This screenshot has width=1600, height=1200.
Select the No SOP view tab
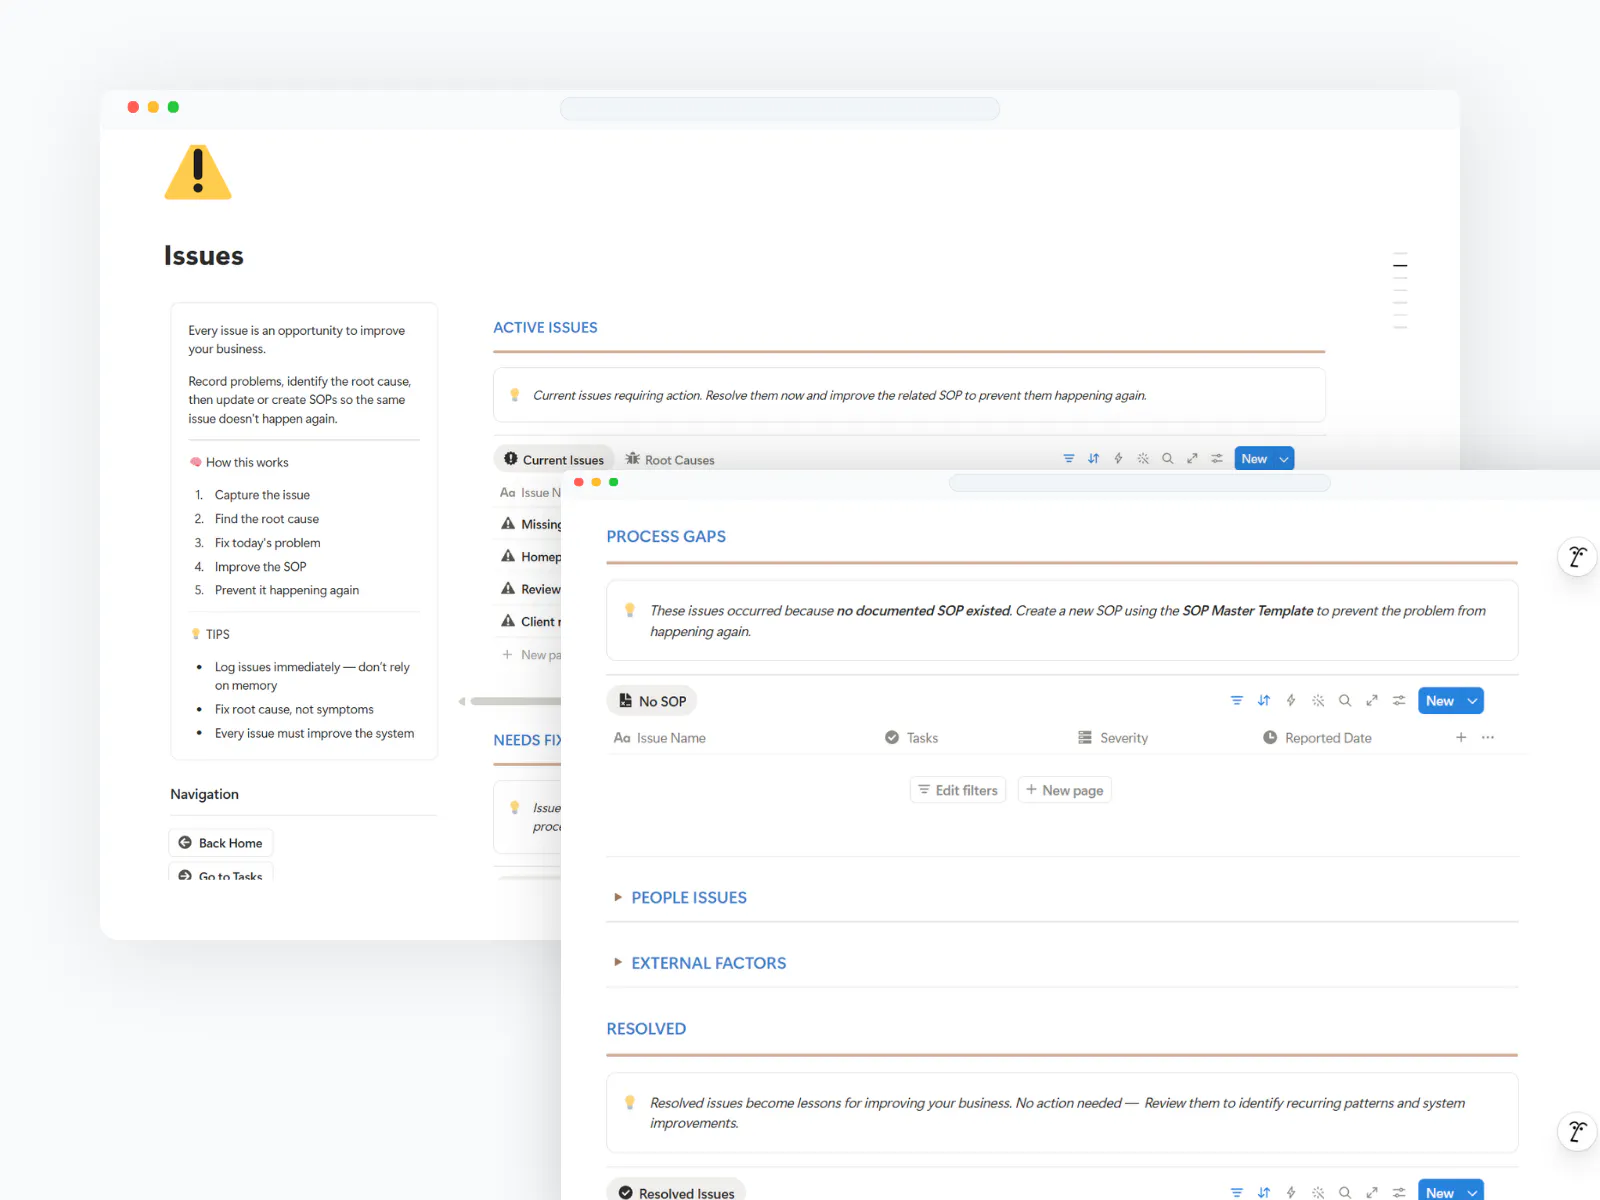[652, 701]
